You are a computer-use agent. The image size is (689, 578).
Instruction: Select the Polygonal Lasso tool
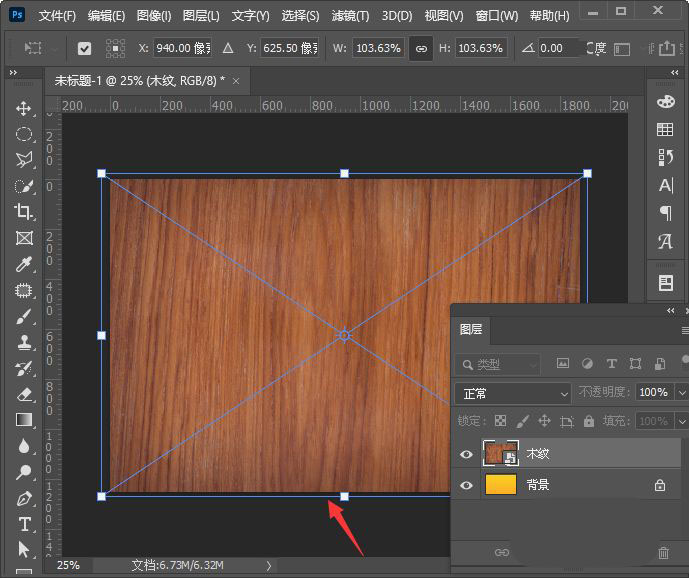tap(24, 160)
